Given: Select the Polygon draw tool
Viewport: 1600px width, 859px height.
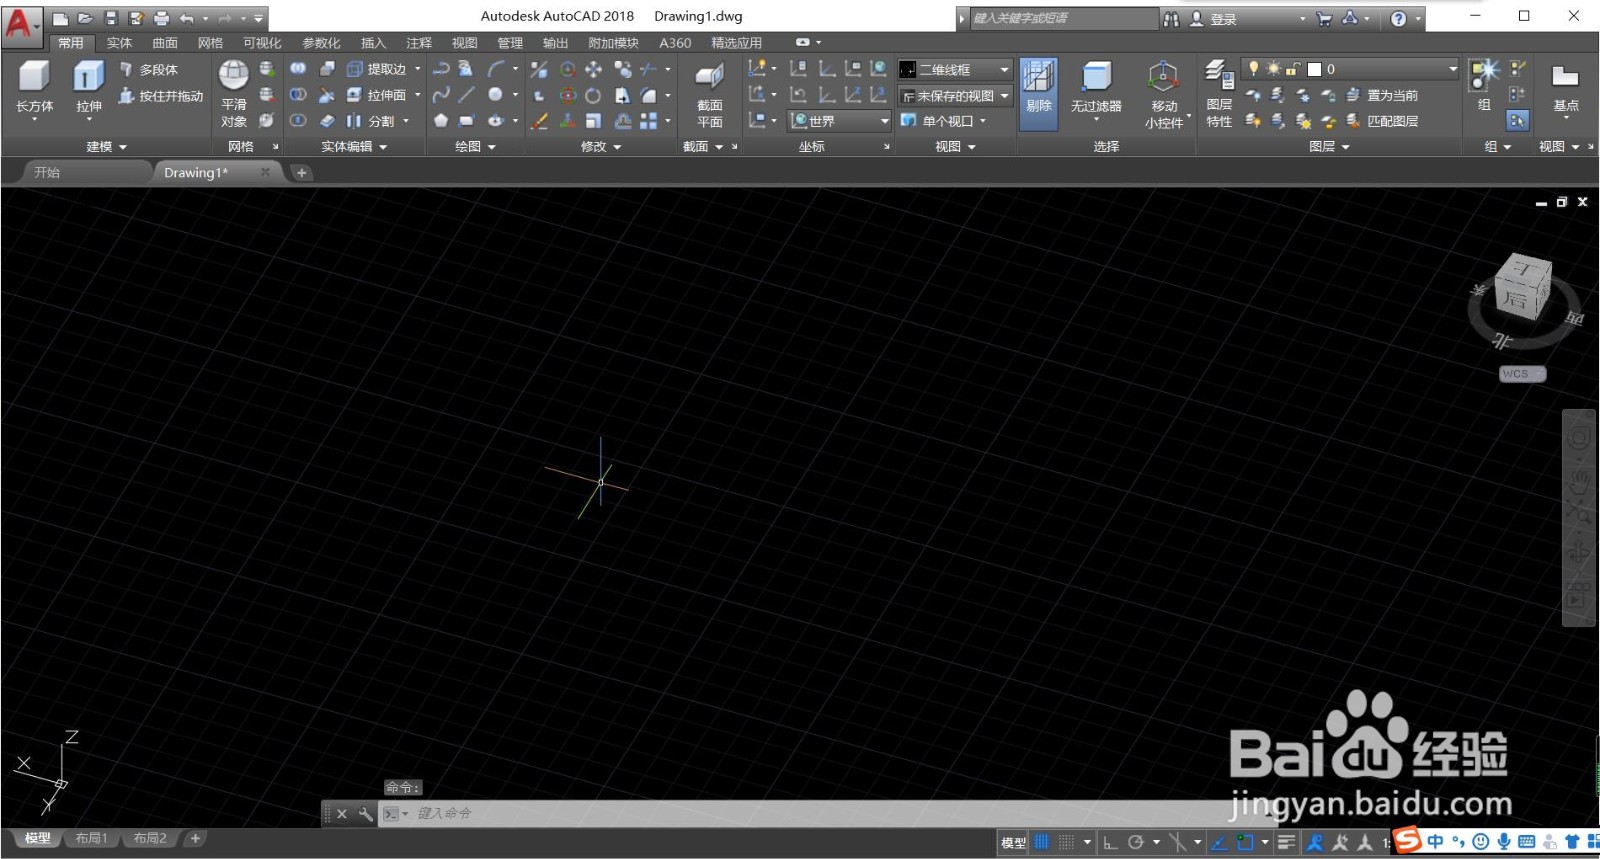Looking at the screenshot, I should pyautogui.click(x=440, y=121).
